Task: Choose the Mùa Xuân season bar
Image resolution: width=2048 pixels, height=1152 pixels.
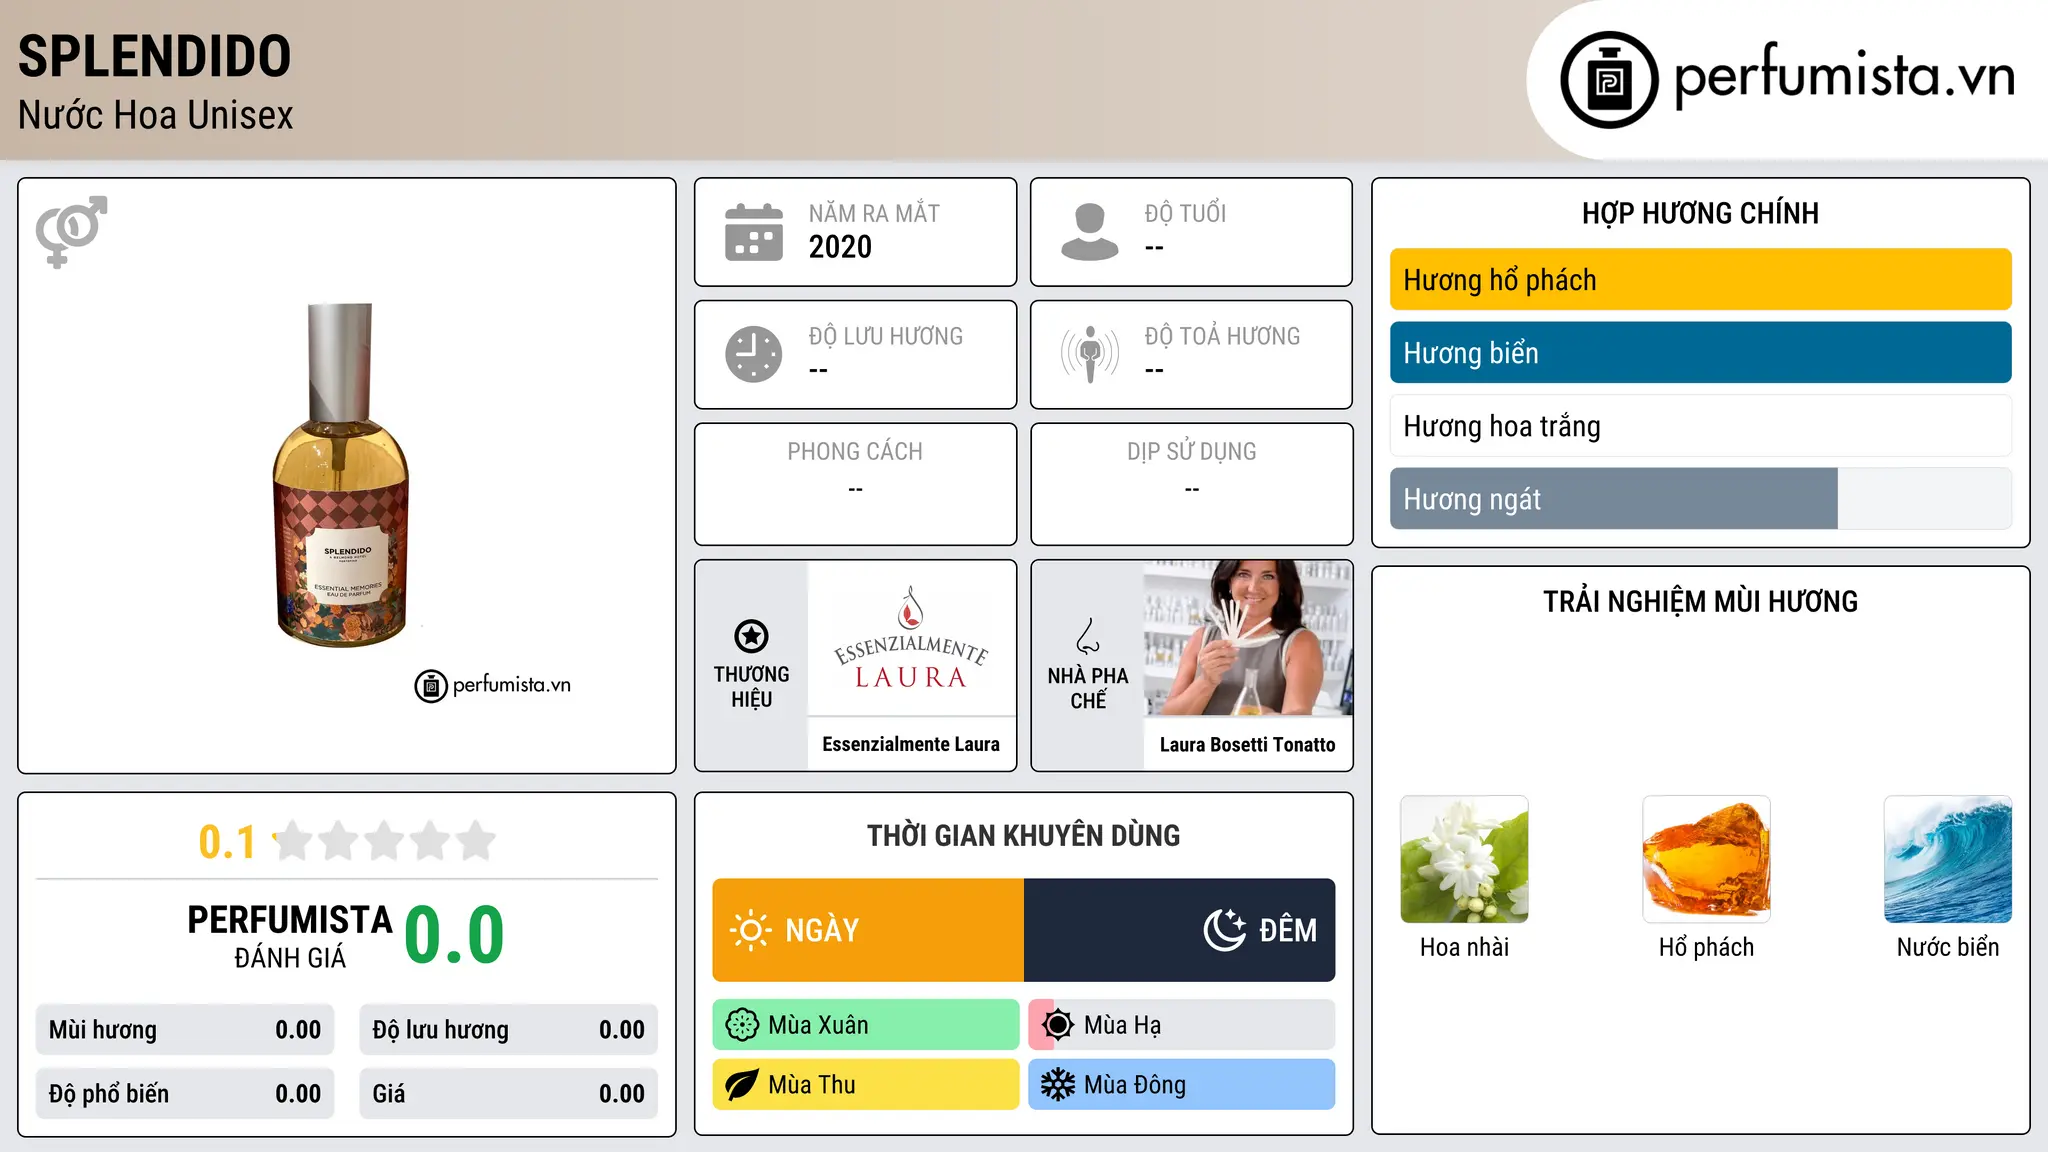Action: (866, 1025)
